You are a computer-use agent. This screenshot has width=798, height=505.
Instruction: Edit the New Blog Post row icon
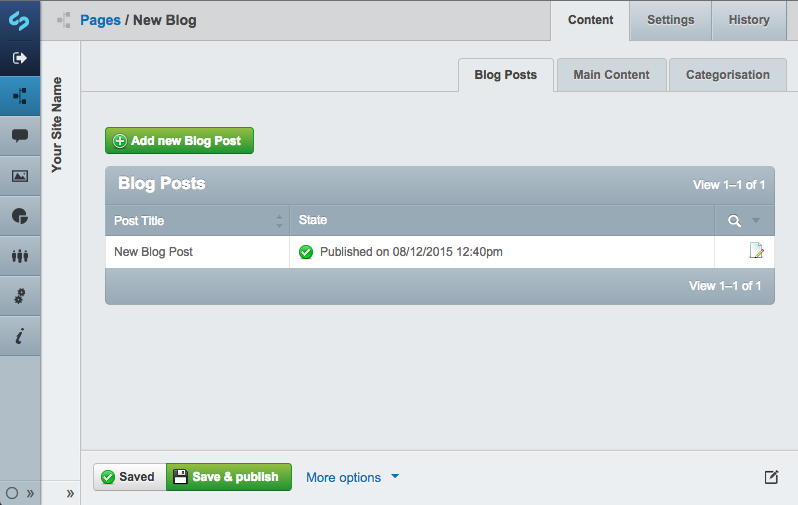pos(756,250)
